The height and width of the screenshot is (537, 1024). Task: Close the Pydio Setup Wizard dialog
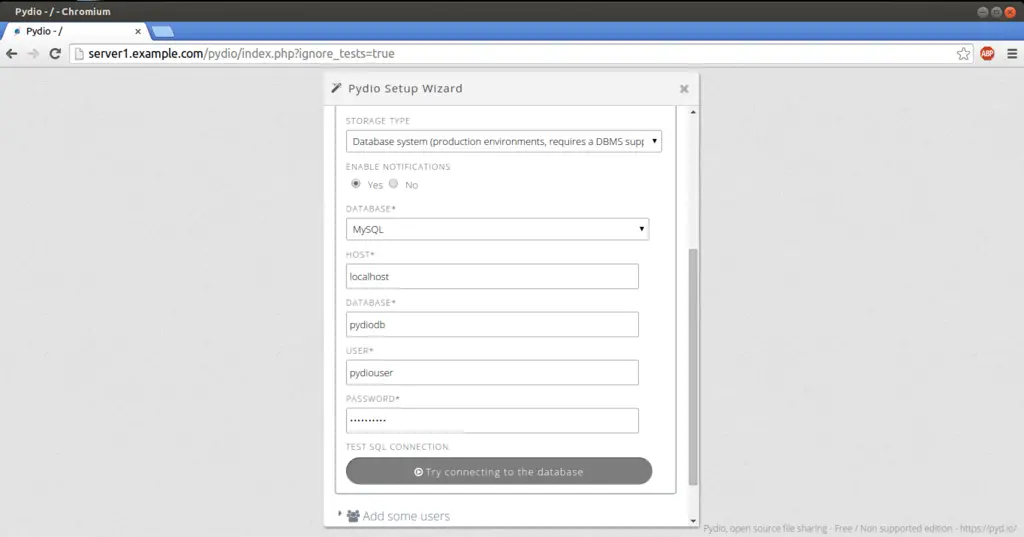[684, 89]
